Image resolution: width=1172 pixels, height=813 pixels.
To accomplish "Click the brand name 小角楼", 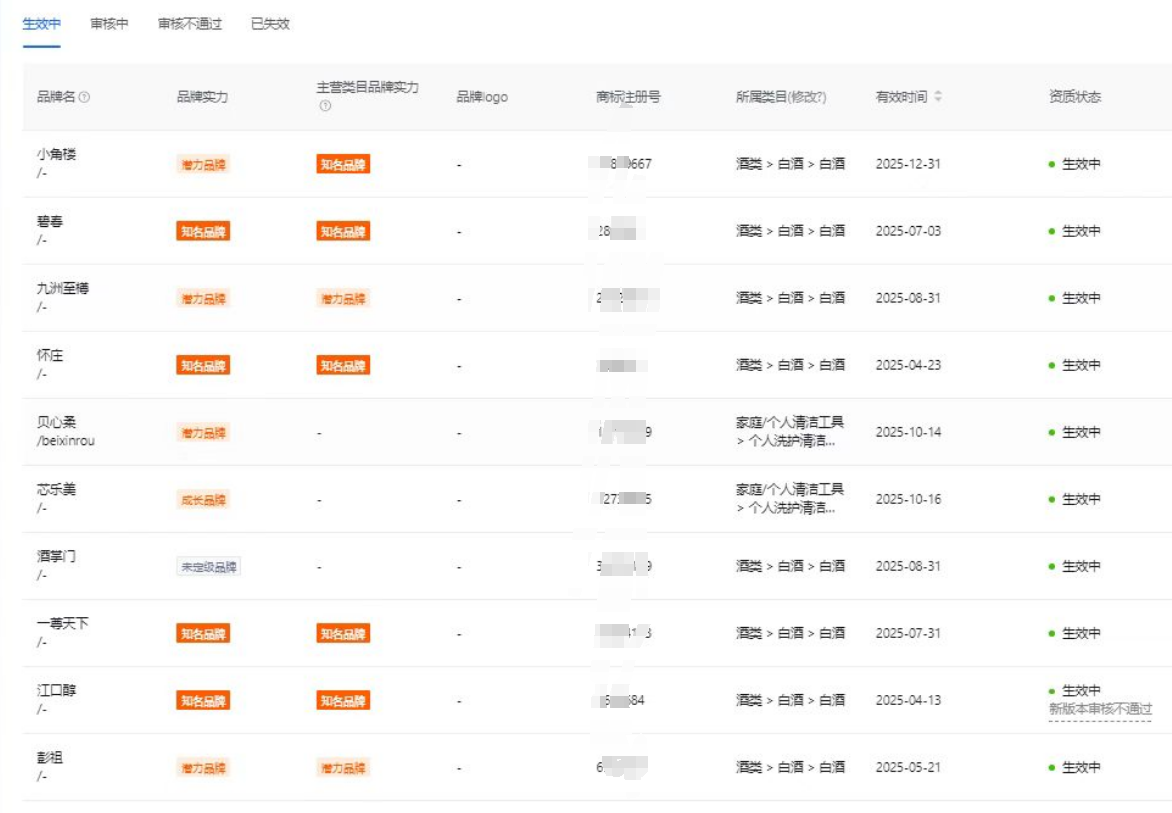I will point(56,154).
